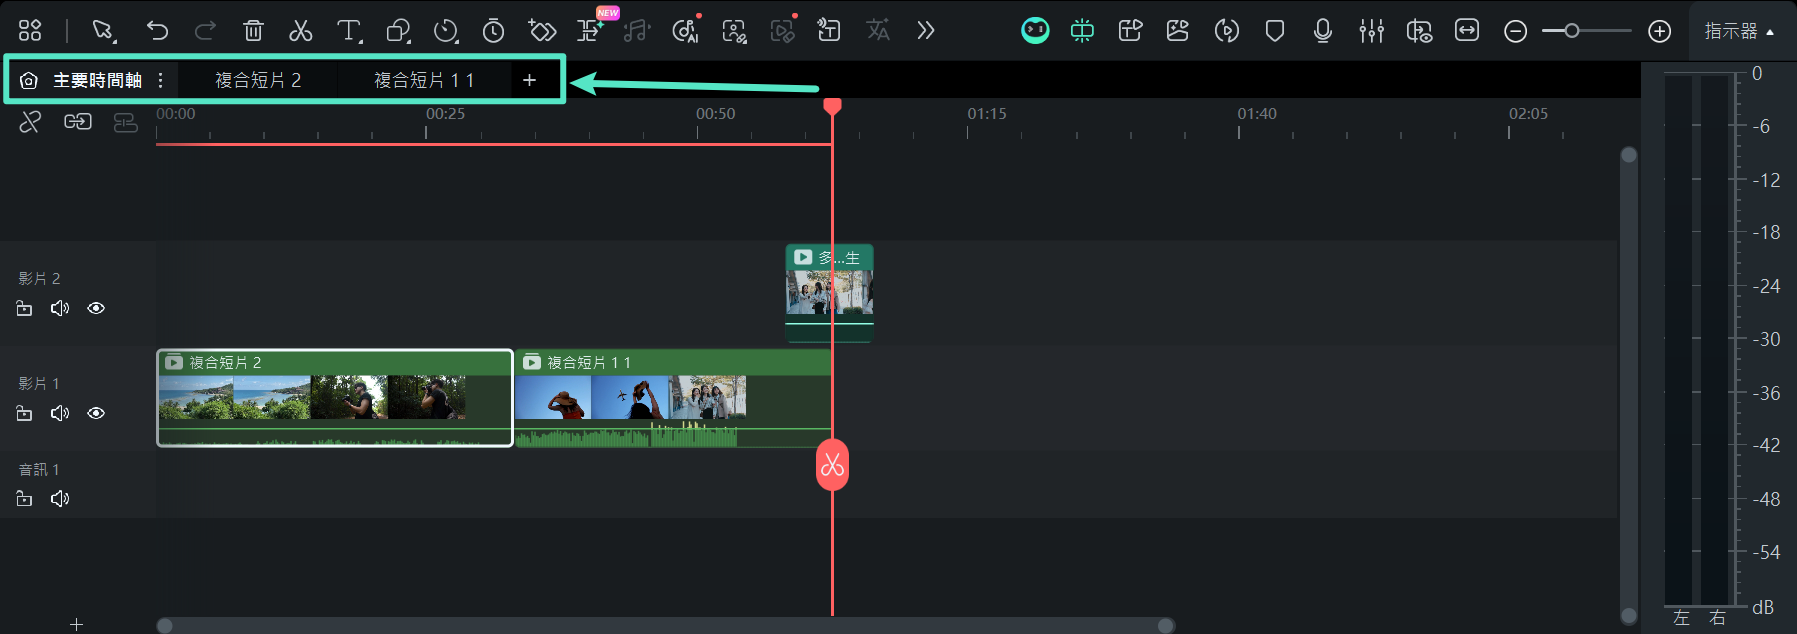Lock the 影片 1 track
The width and height of the screenshot is (1797, 634).
[25, 413]
